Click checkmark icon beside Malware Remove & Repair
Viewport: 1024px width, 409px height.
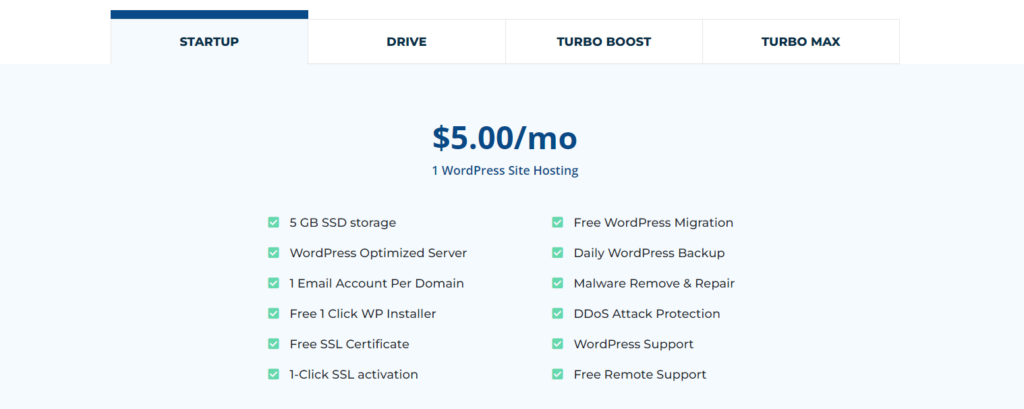[557, 283]
